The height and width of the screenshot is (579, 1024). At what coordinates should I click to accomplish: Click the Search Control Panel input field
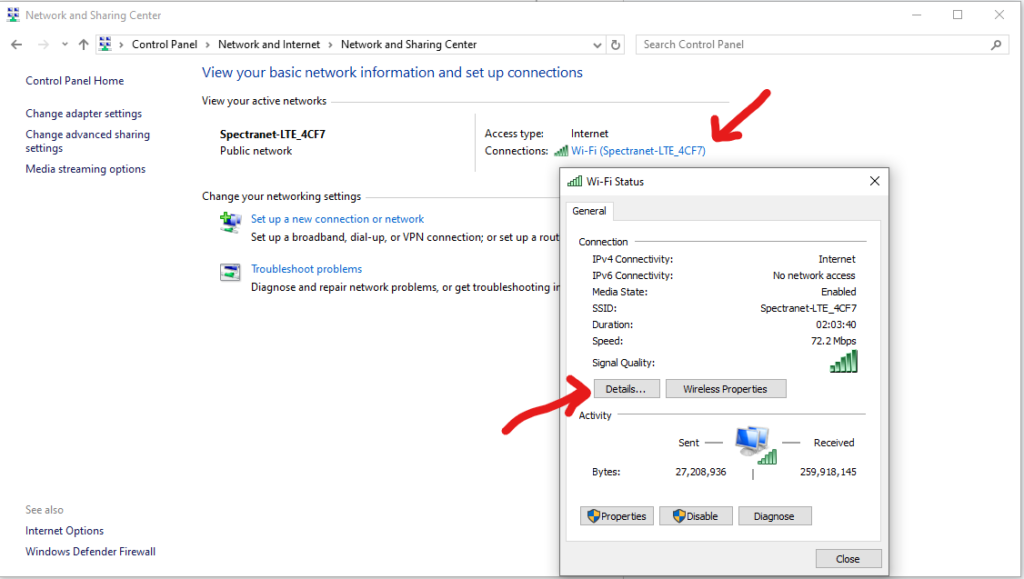[800, 44]
